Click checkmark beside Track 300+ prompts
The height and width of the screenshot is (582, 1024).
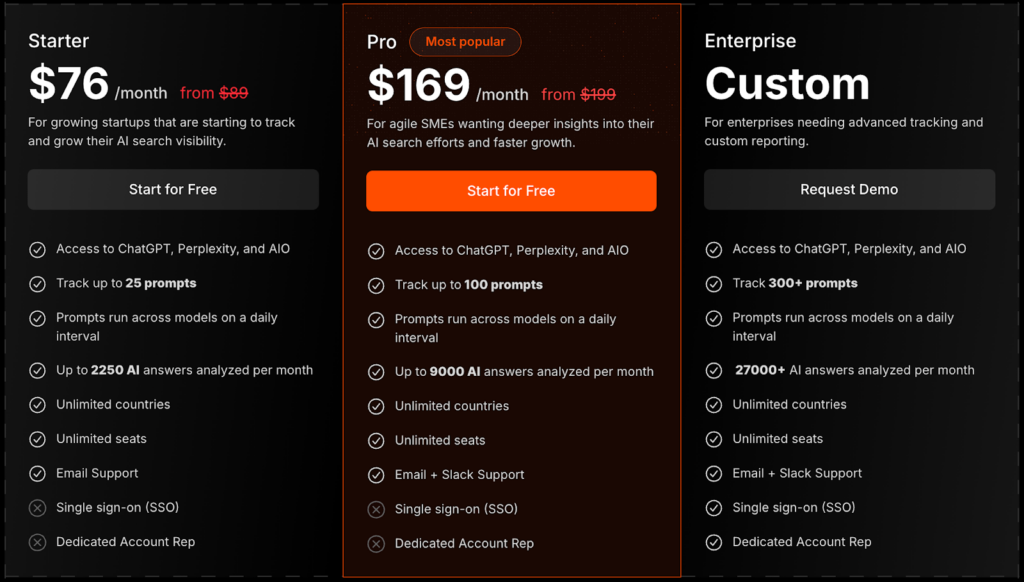tap(714, 284)
